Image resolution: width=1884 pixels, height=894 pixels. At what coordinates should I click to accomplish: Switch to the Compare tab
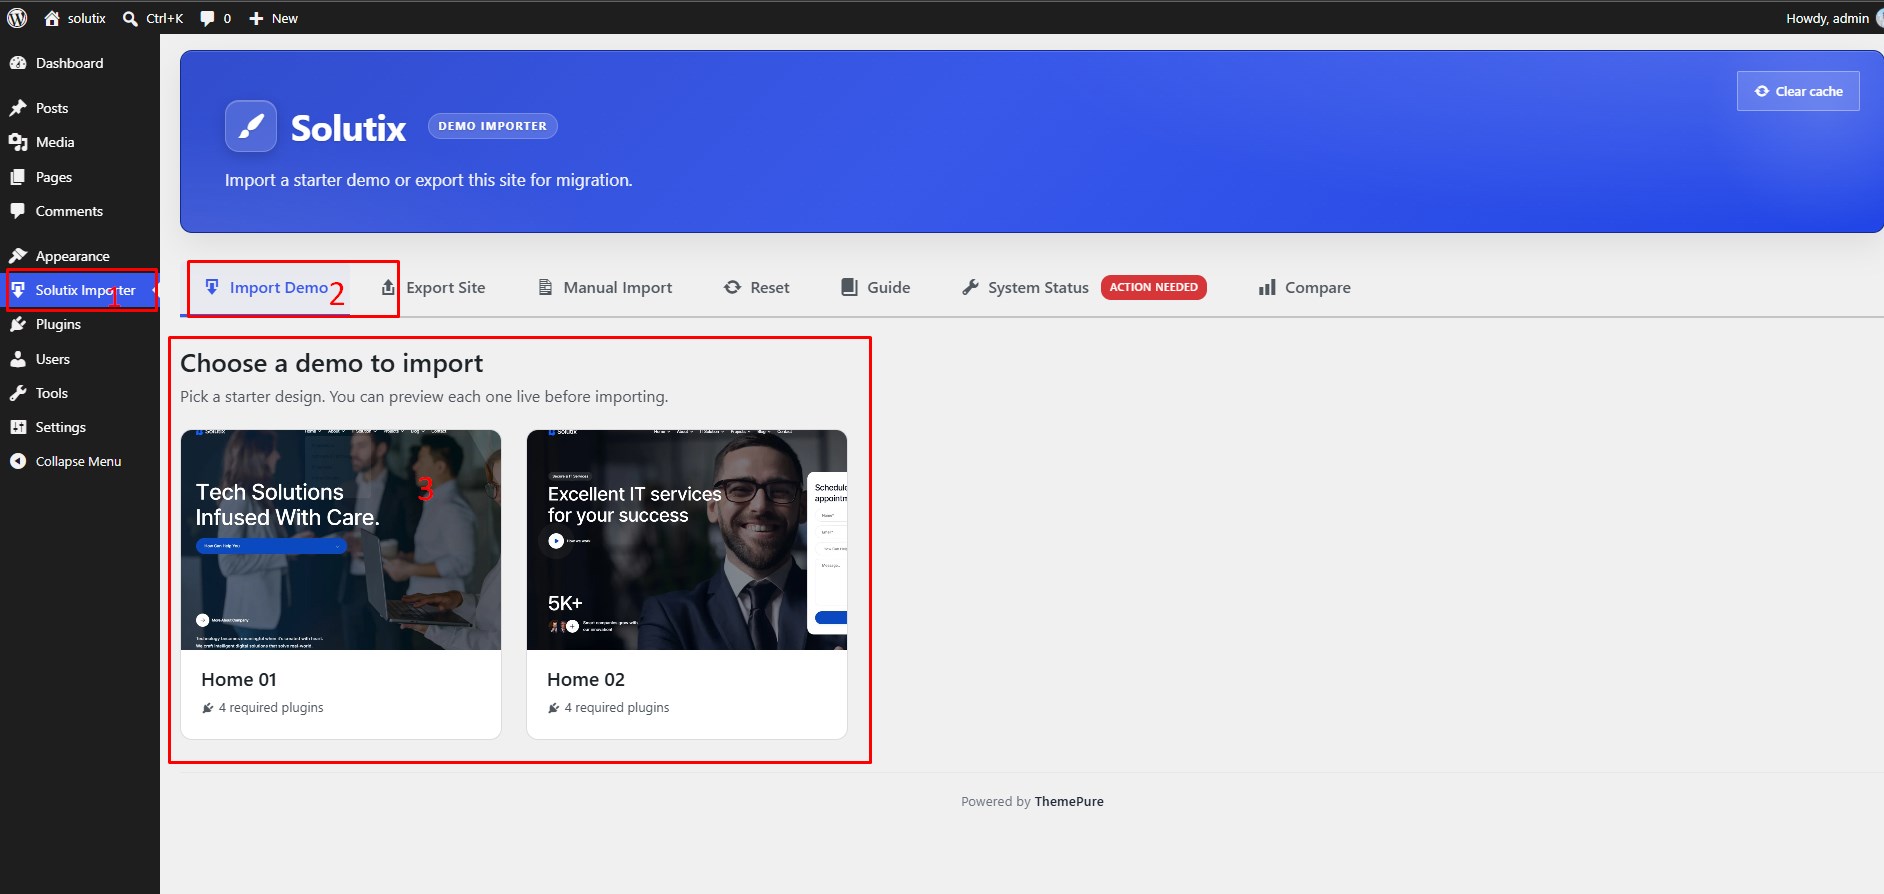pyautogui.click(x=1305, y=288)
